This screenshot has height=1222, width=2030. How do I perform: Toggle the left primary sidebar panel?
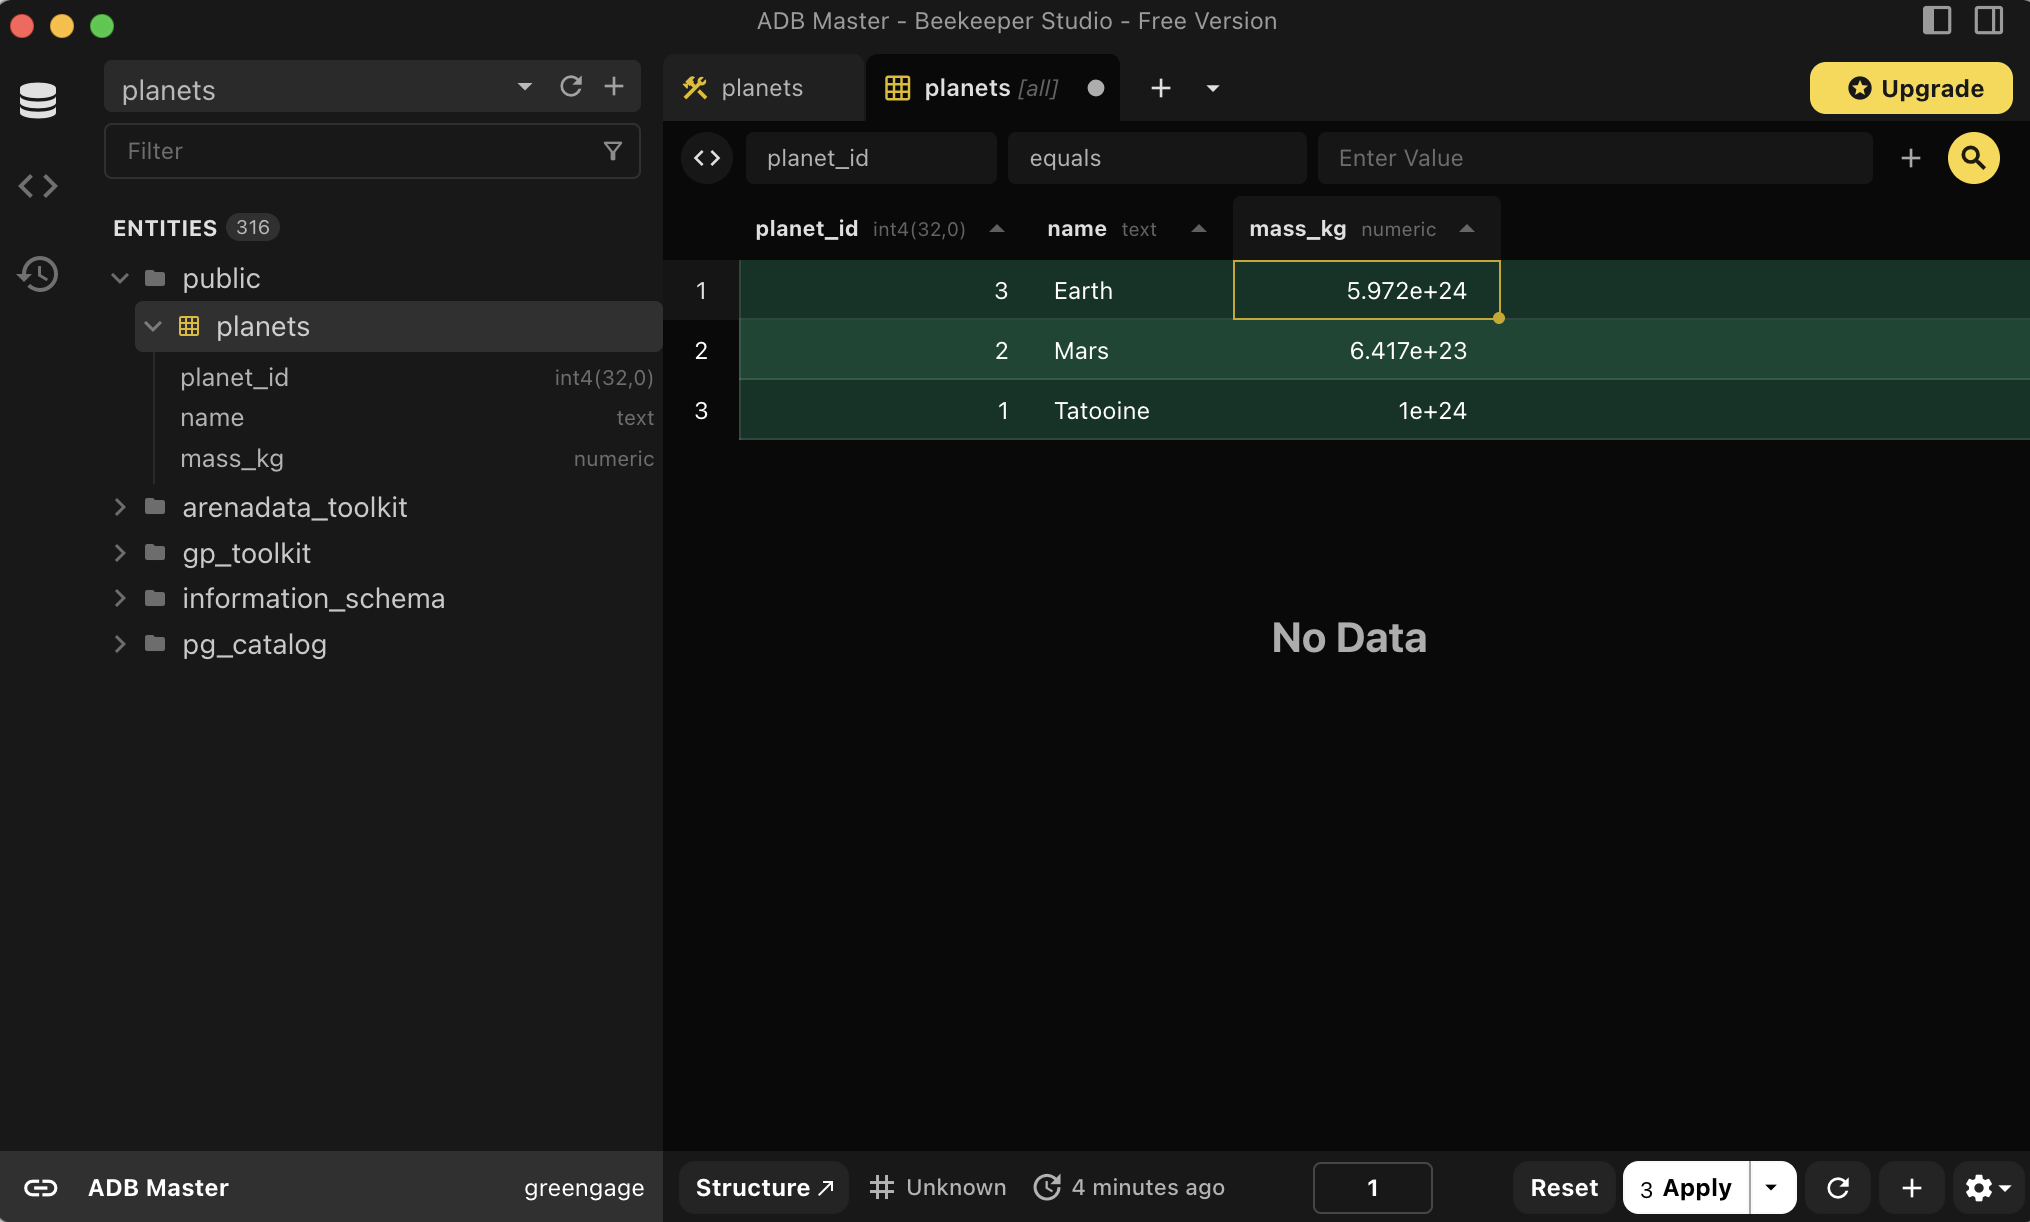click(x=1937, y=20)
